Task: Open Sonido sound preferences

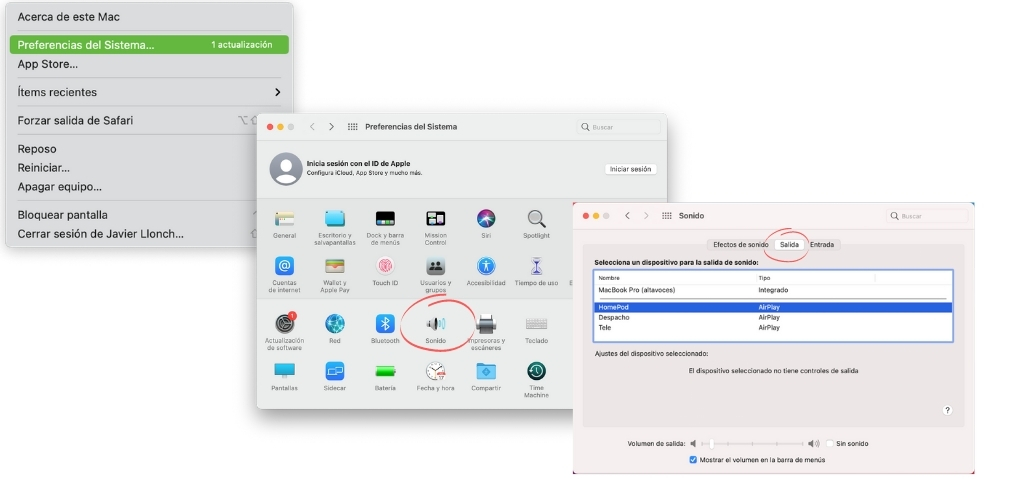Action: (x=435, y=324)
